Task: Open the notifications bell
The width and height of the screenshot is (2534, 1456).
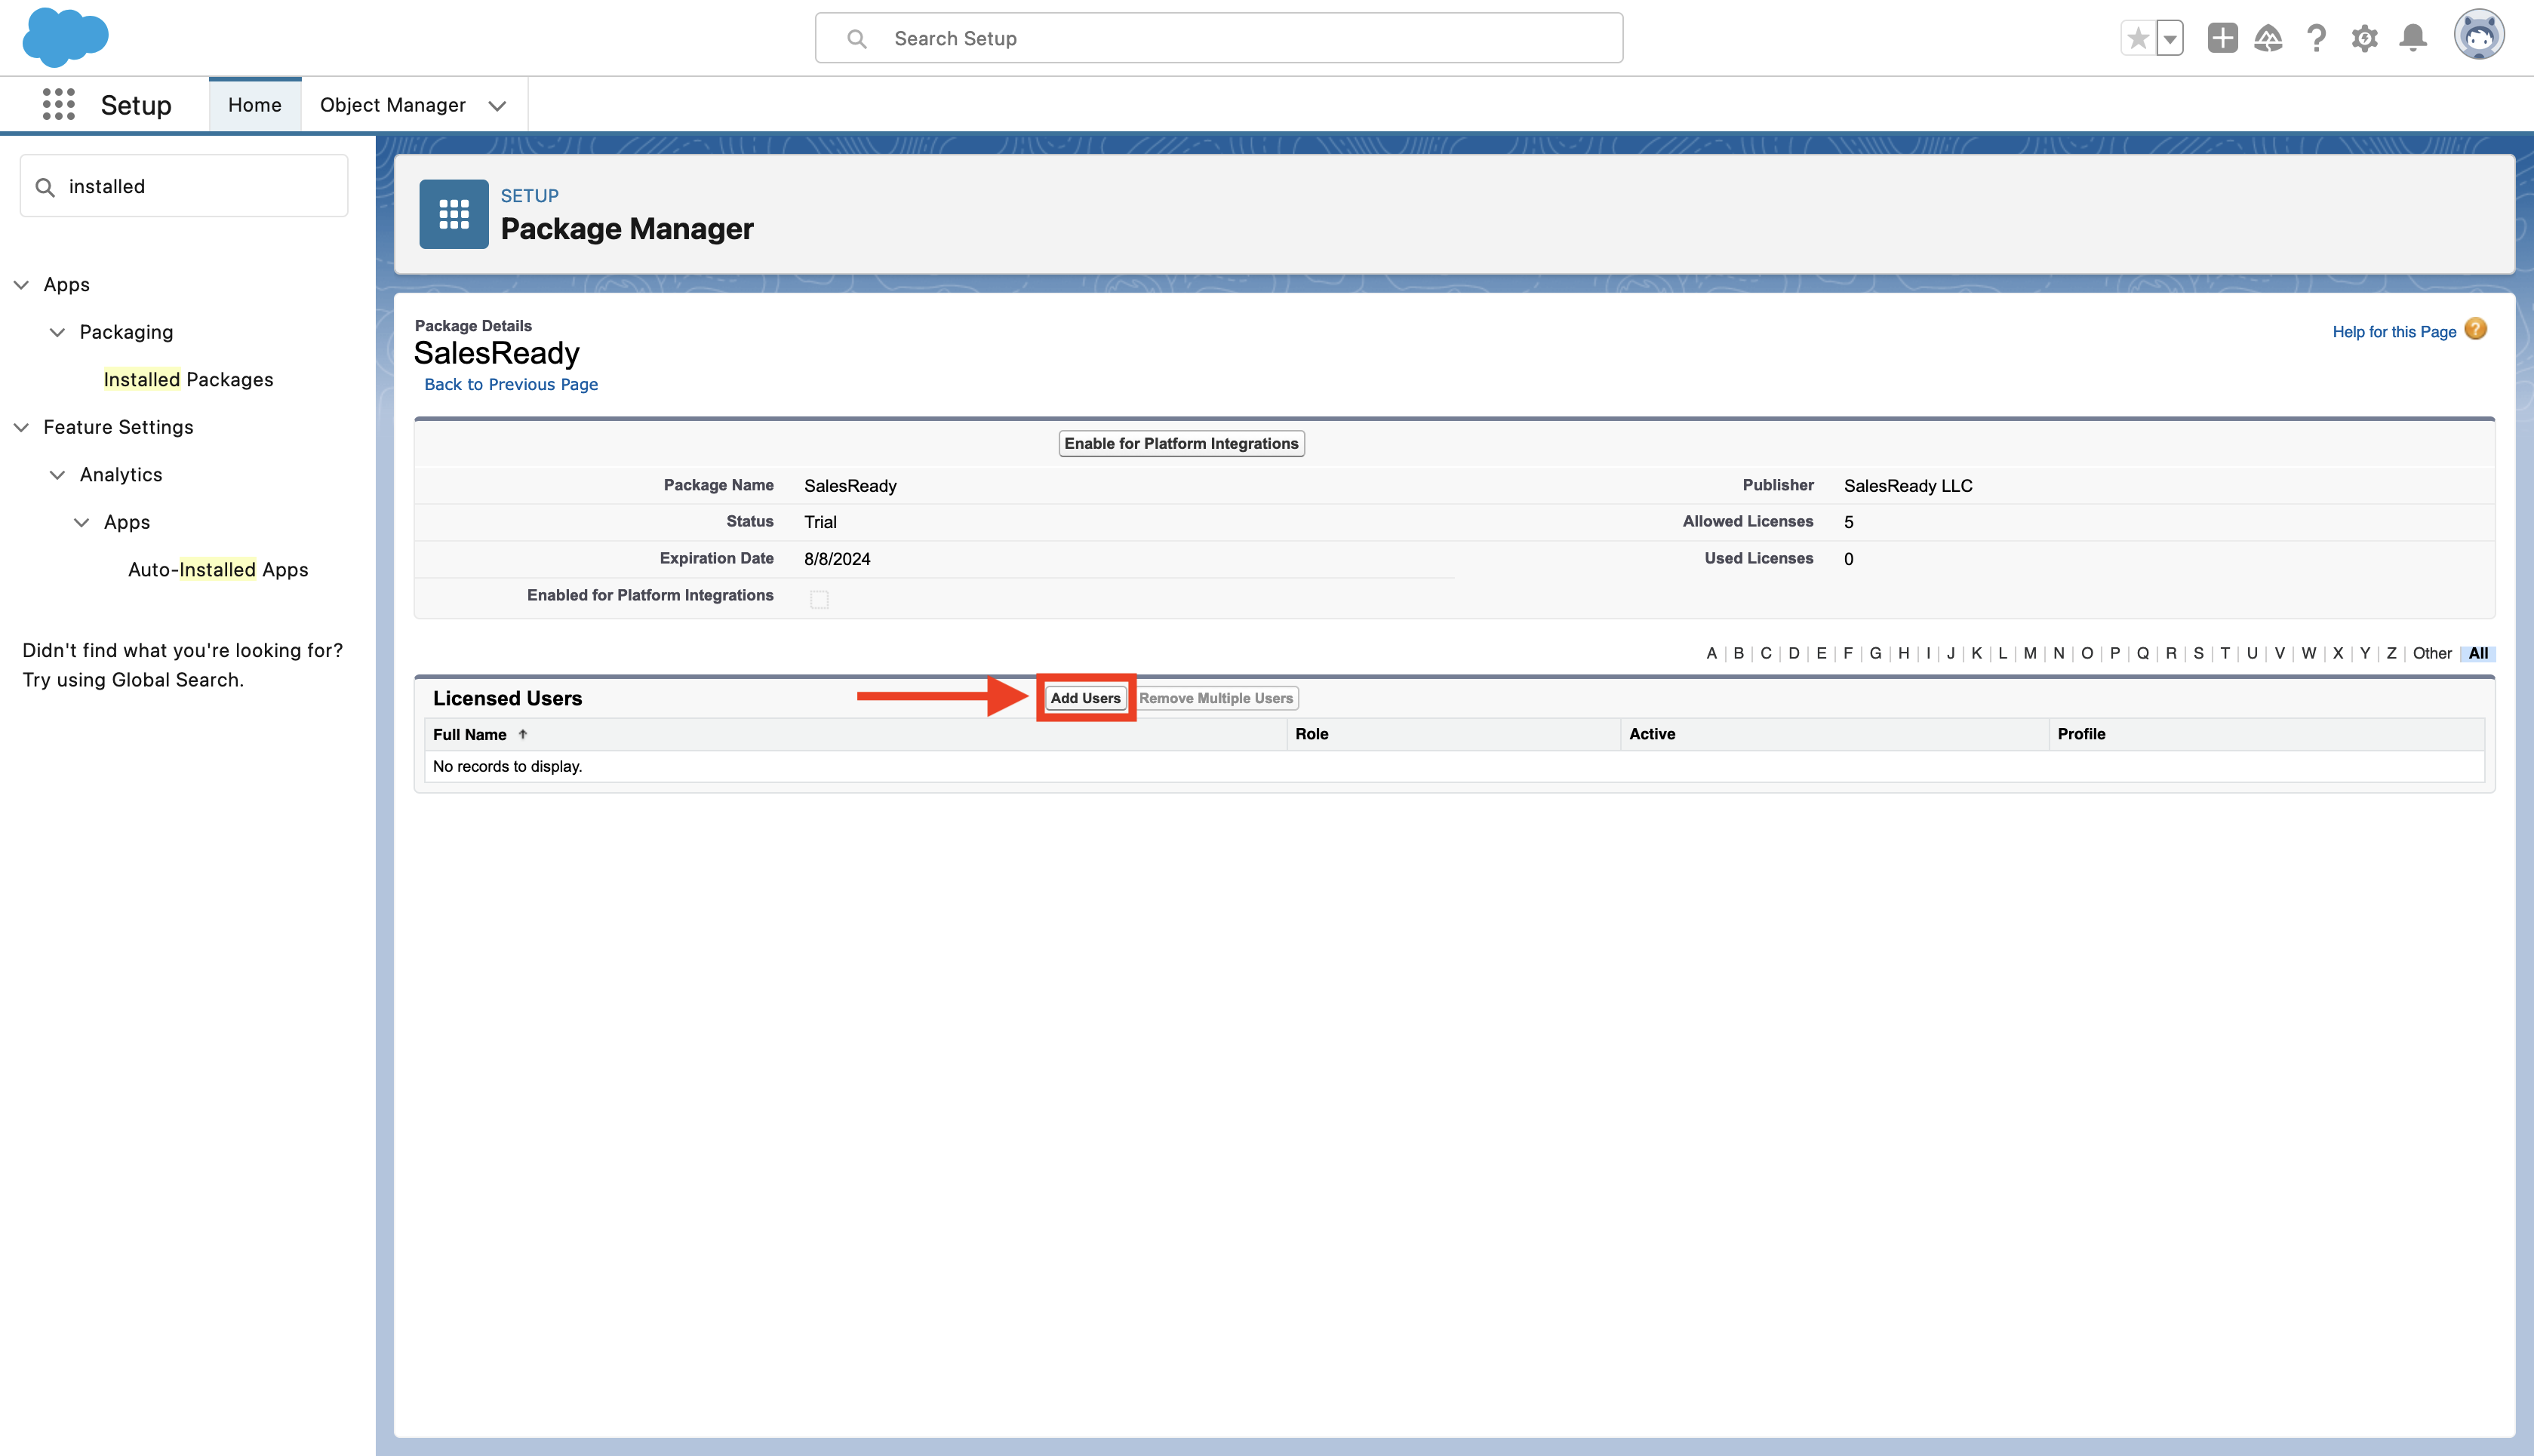Action: coord(2413,38)
